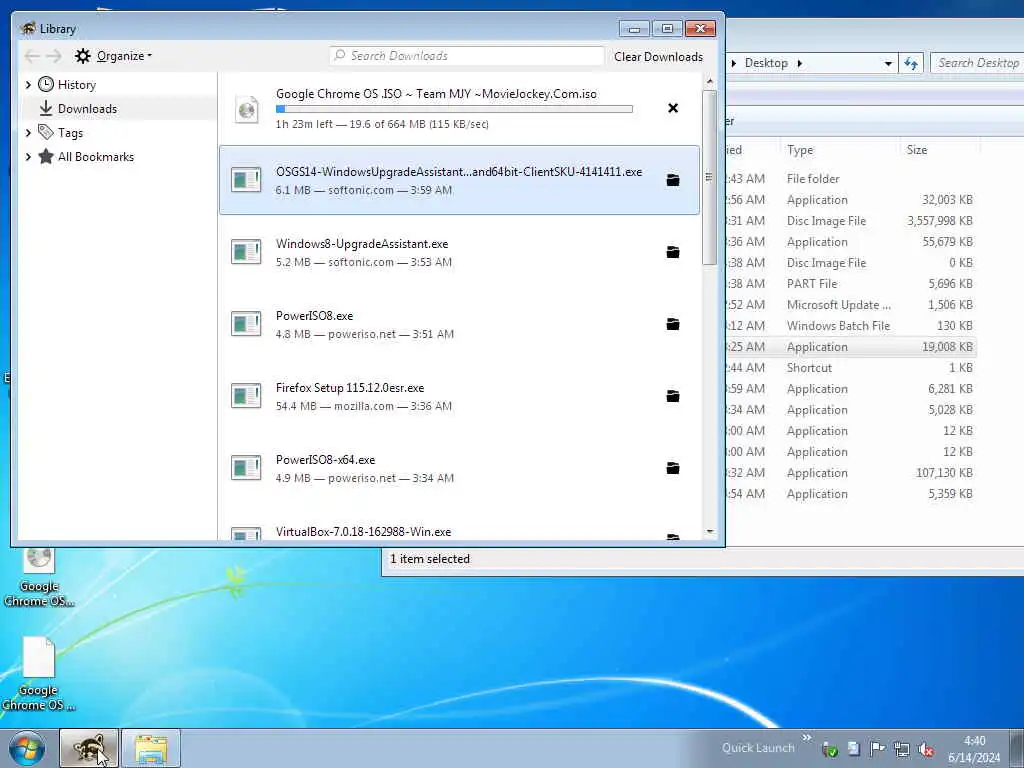Click the arrow before Desktop in breadcrumb
Screen dimensions: 1024x768
pos(734,63)
